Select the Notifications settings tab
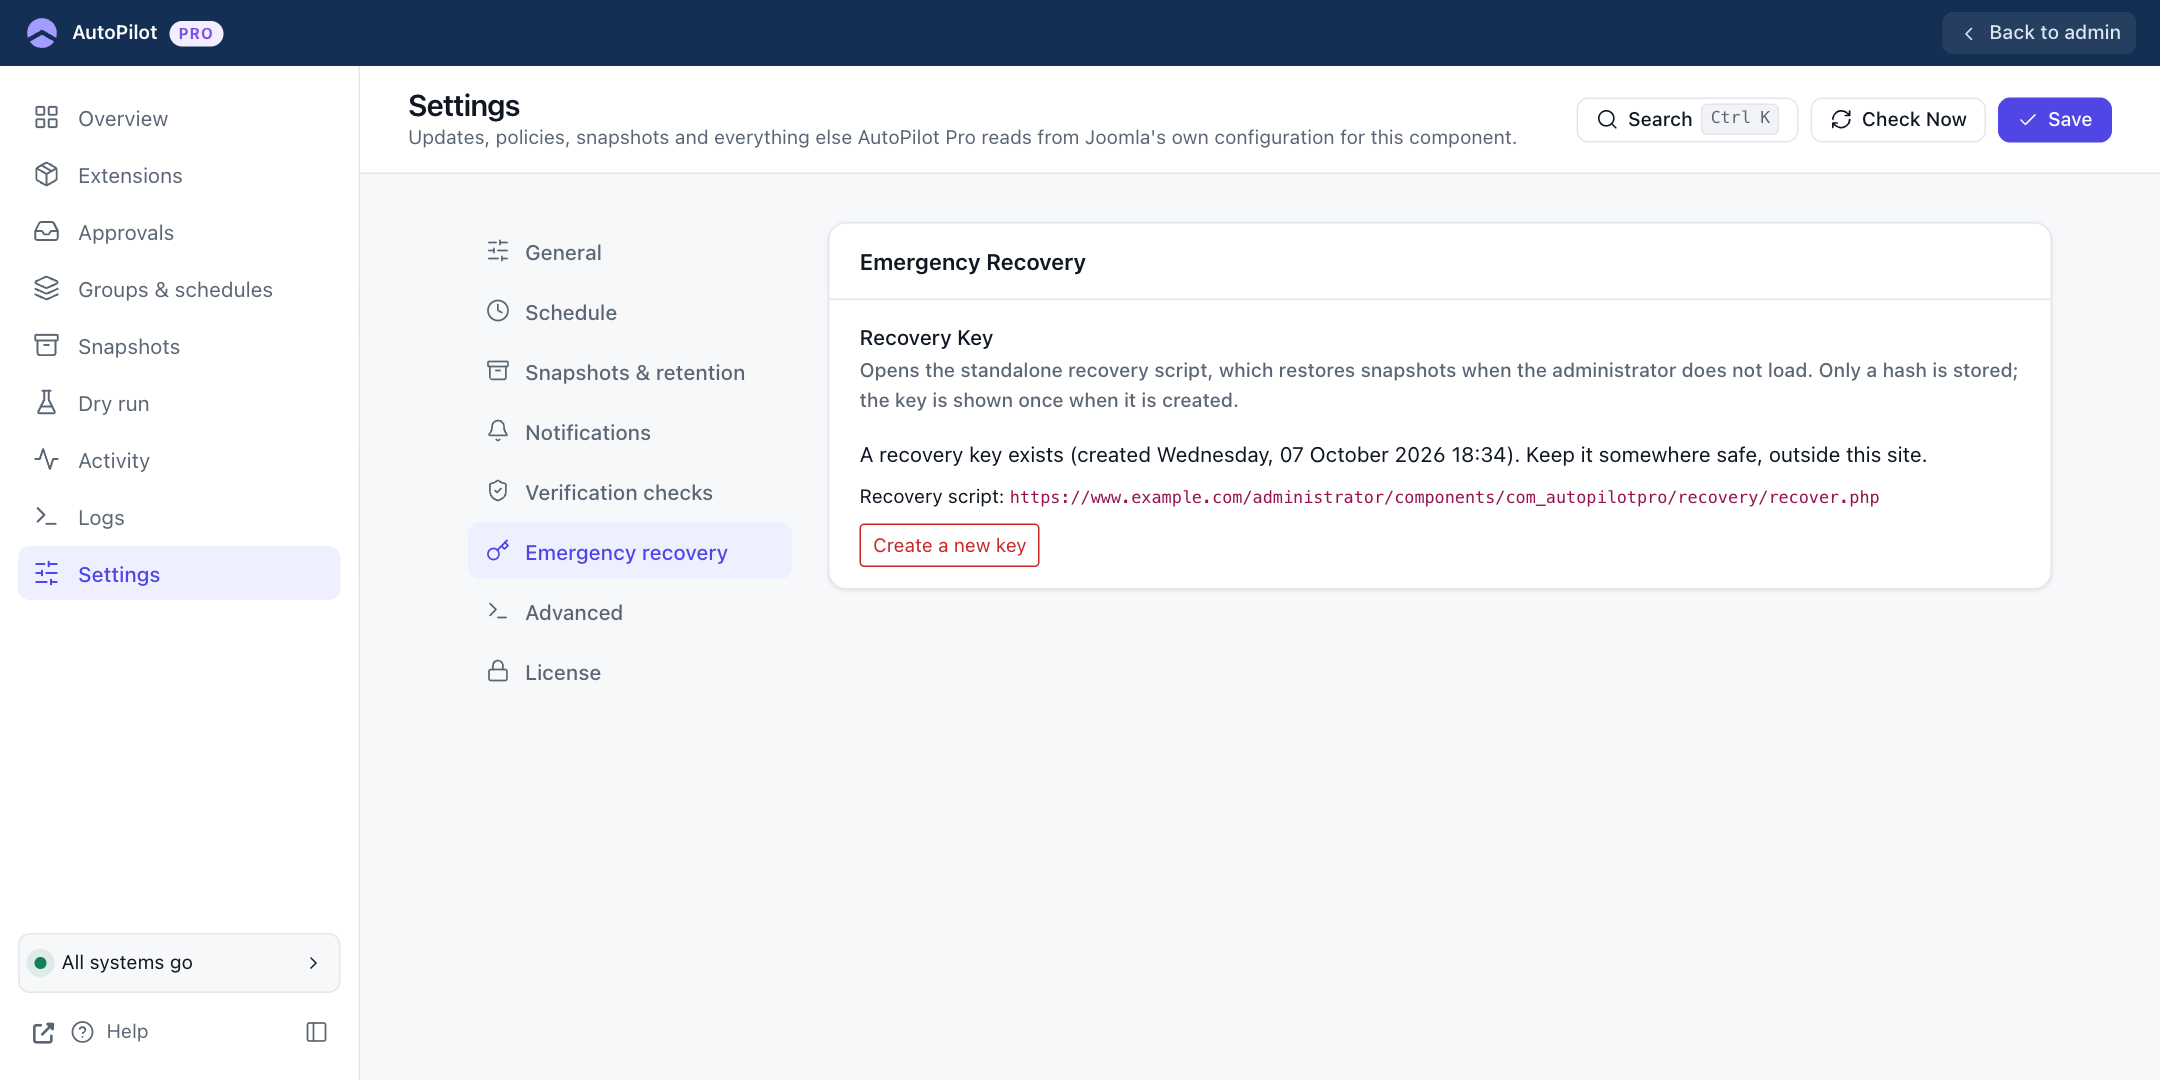 (x=630, y=432)
